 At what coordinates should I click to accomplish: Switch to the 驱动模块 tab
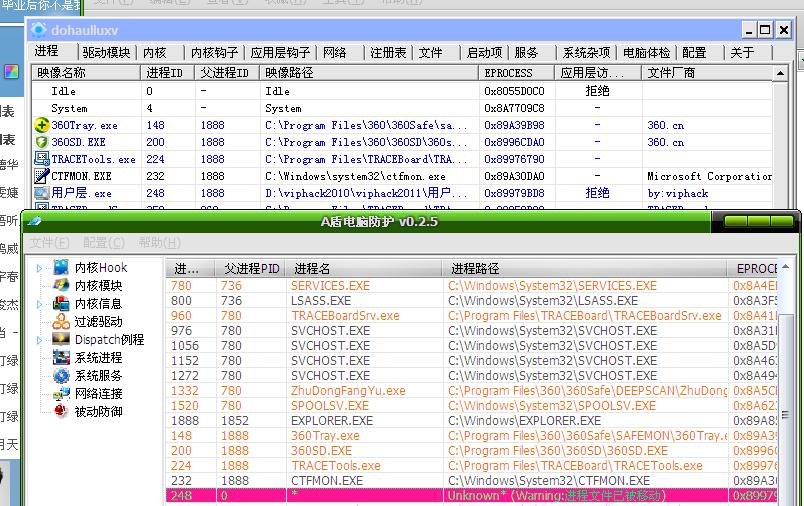click(x=106, y=52)
